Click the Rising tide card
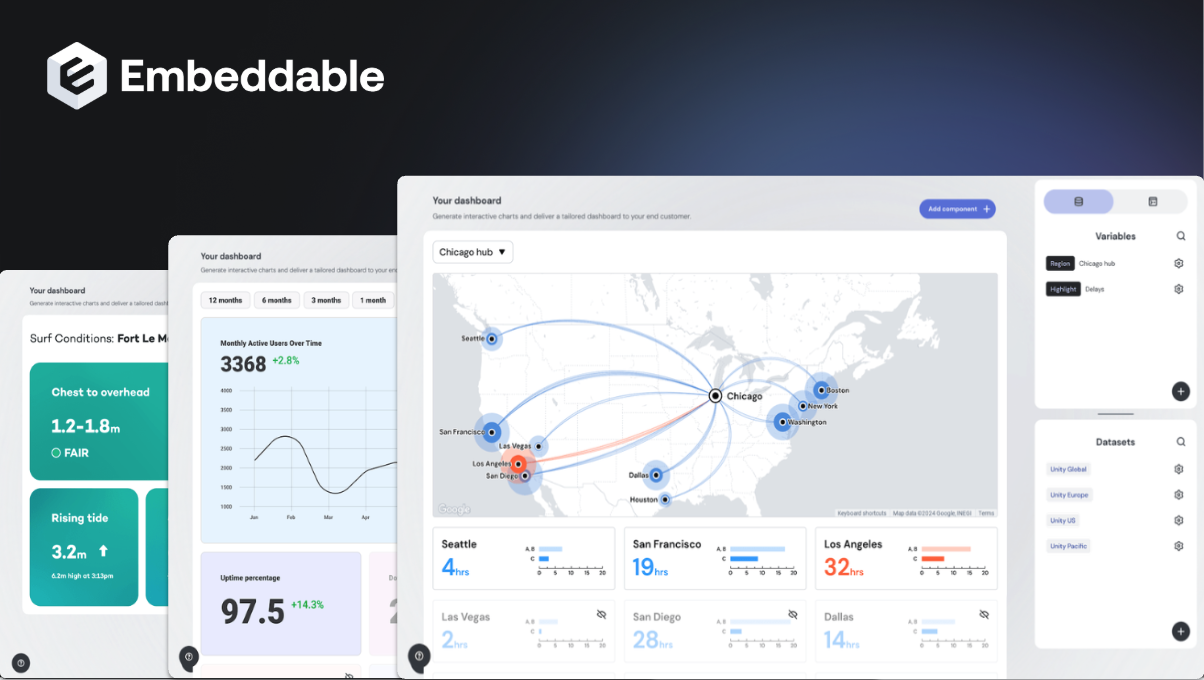 84,547
